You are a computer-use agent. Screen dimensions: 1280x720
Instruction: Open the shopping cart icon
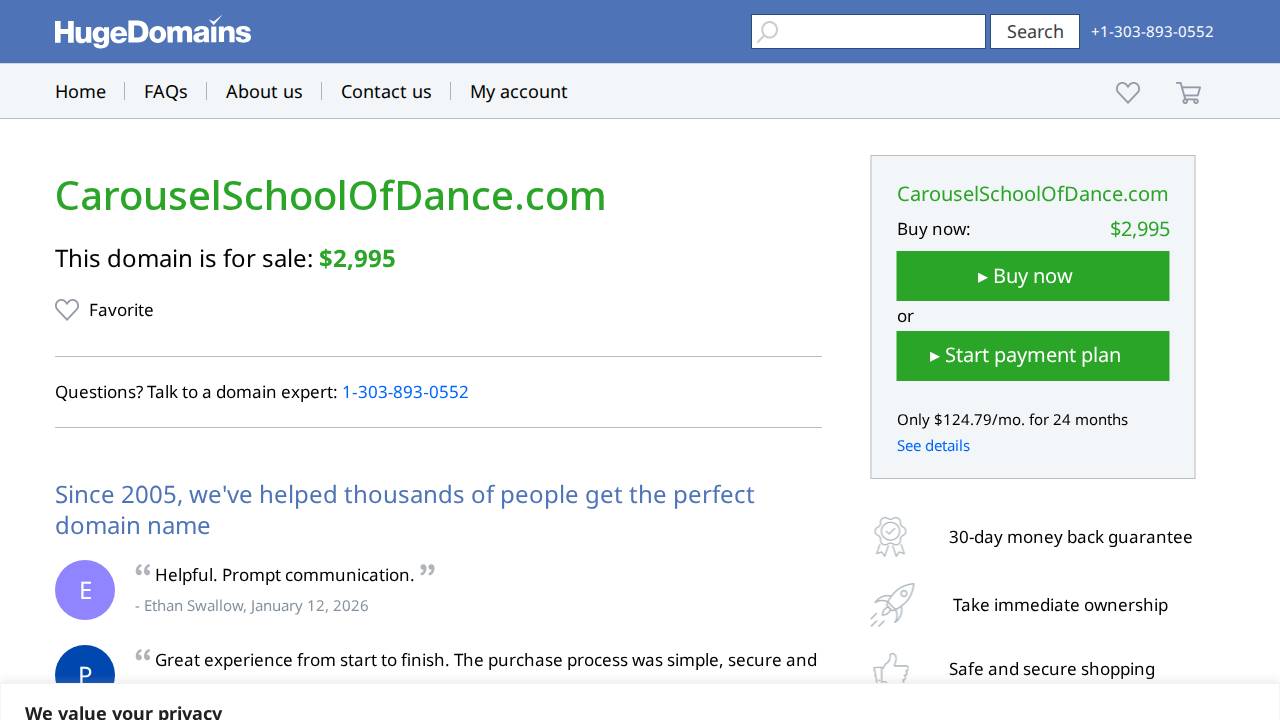point(1188,92)
